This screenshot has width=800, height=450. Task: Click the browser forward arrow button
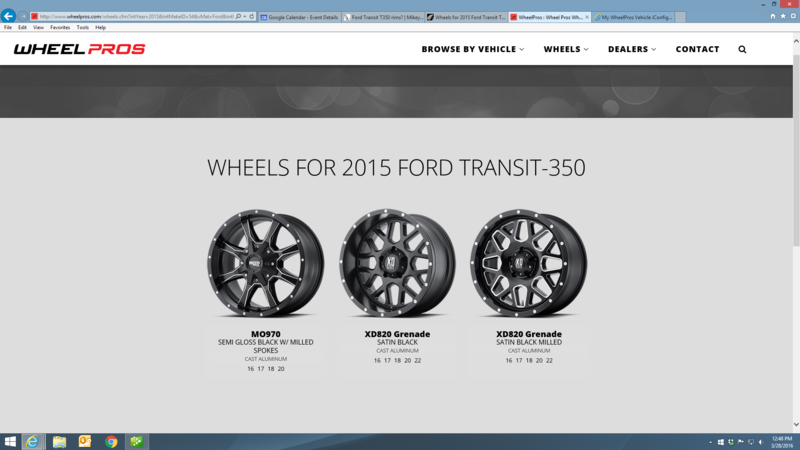[x=22, y=16]
